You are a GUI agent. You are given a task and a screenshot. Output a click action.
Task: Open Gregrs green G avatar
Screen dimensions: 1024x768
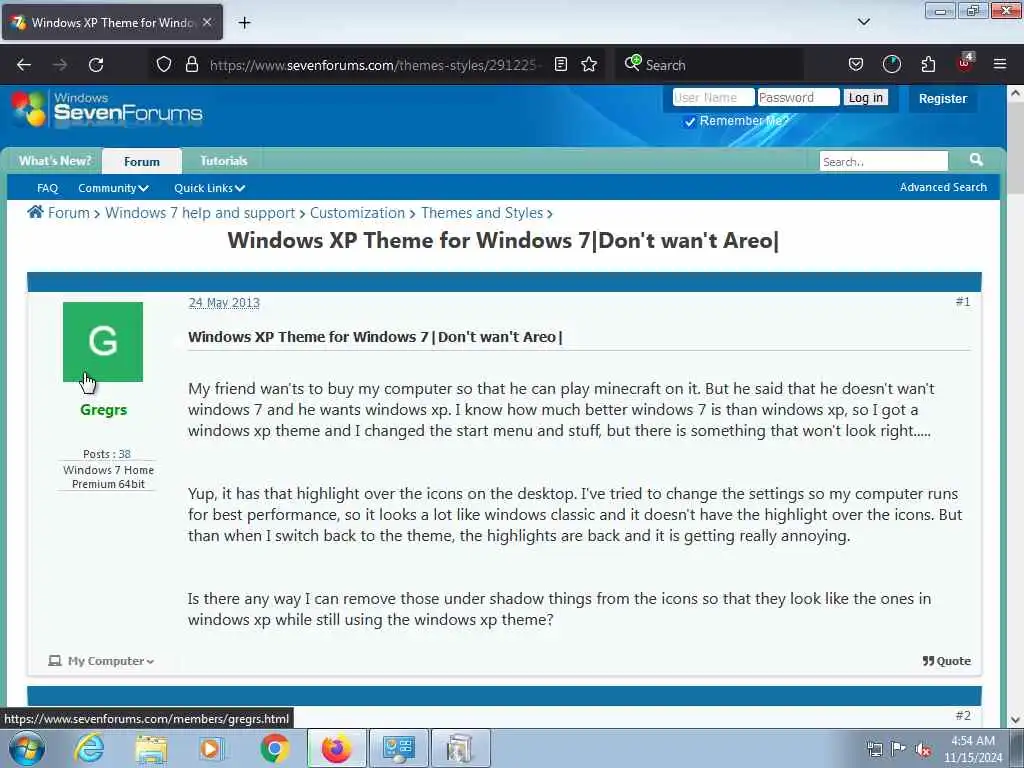103,342
